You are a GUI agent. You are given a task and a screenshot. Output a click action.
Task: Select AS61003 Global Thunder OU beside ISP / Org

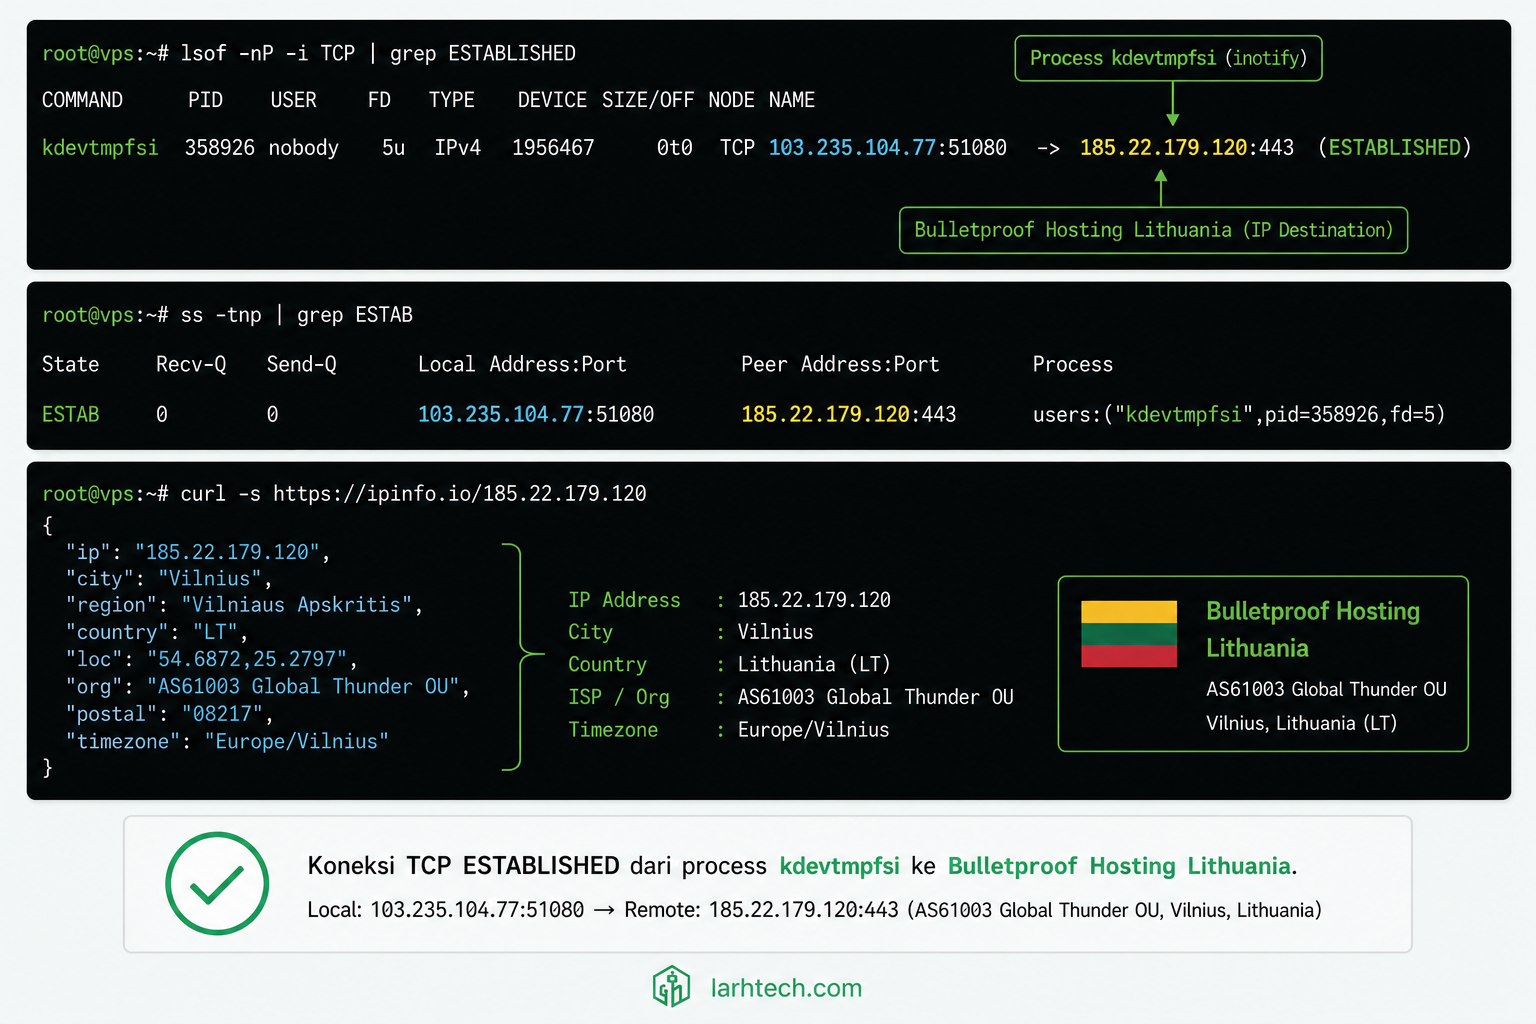(876, 697)
